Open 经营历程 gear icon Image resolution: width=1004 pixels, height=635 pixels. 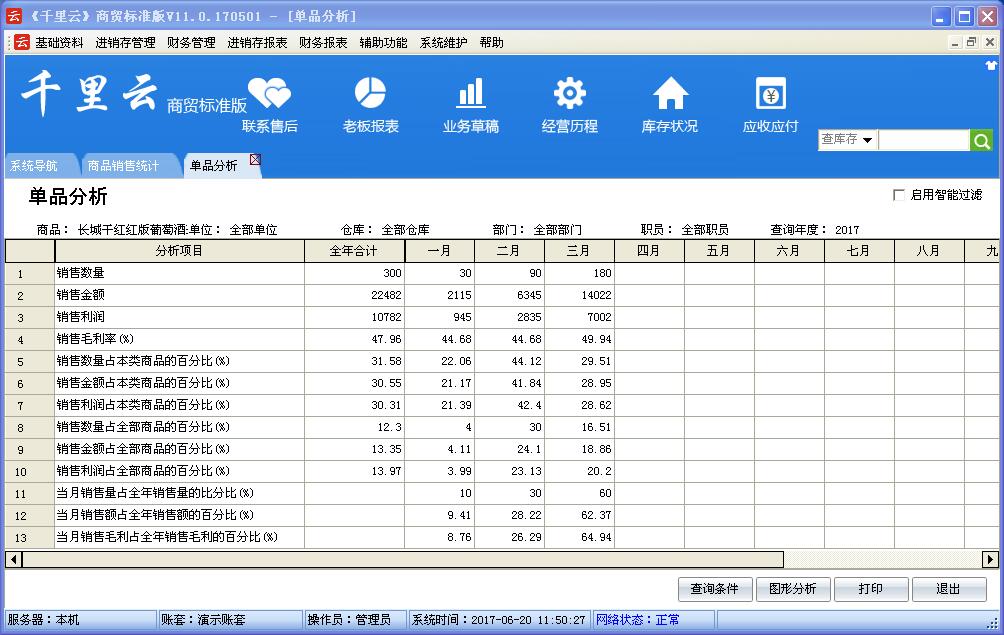pos(569,93)
